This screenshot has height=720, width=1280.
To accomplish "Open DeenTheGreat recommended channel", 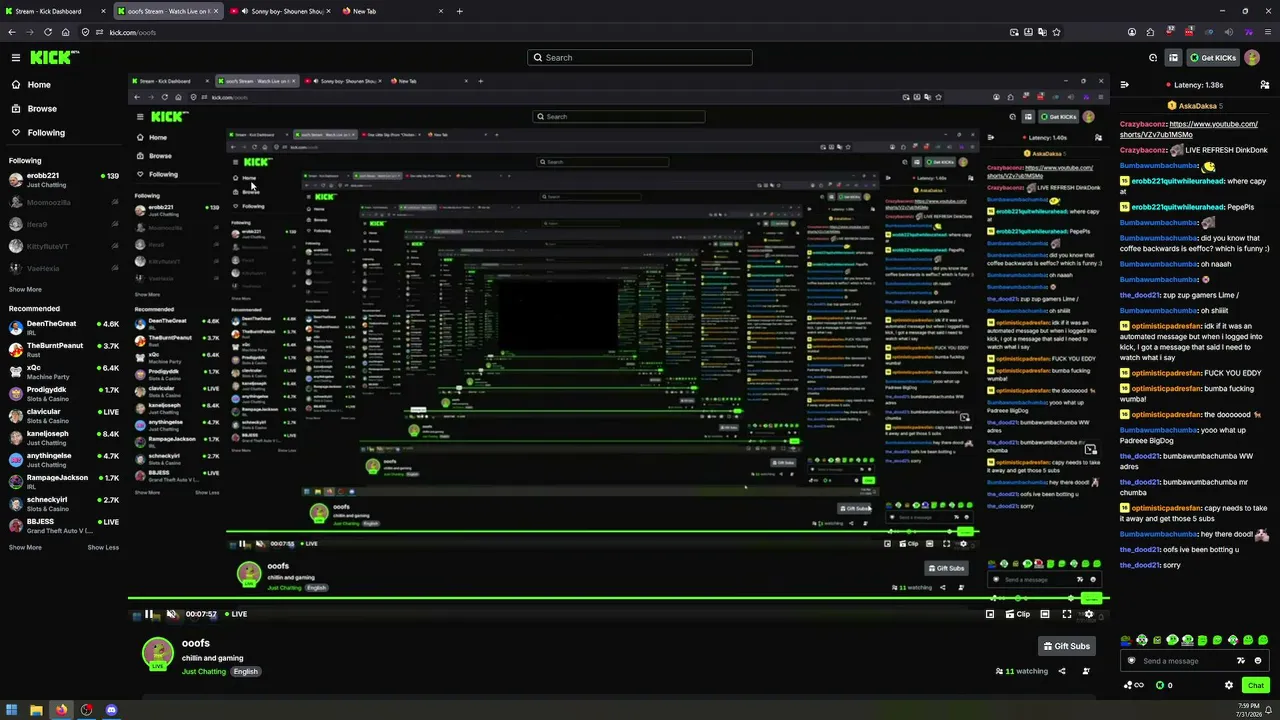I will point(64,328).
